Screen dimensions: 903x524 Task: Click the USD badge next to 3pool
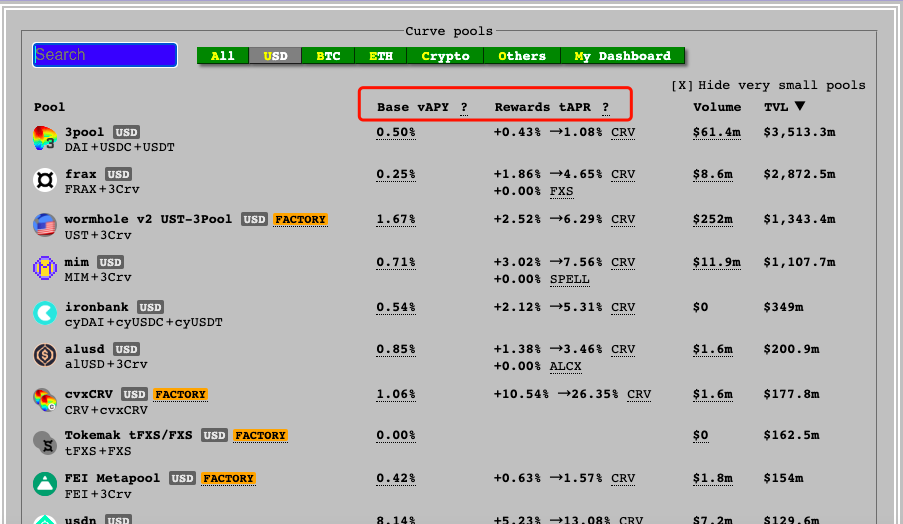point(126,132)
